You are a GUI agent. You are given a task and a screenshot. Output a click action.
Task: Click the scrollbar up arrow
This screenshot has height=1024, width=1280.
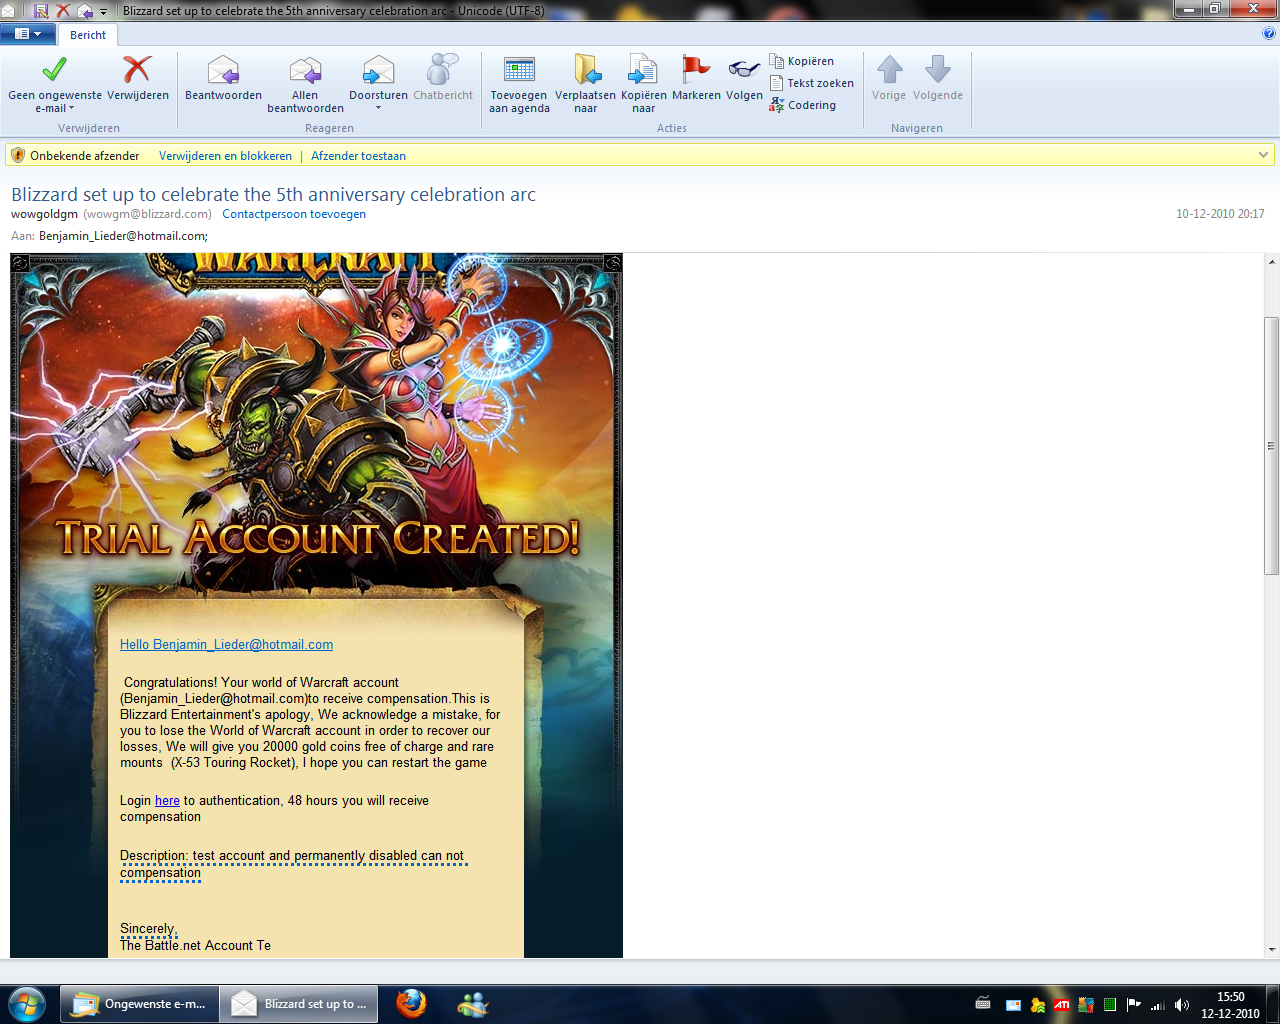(1271, 262)
